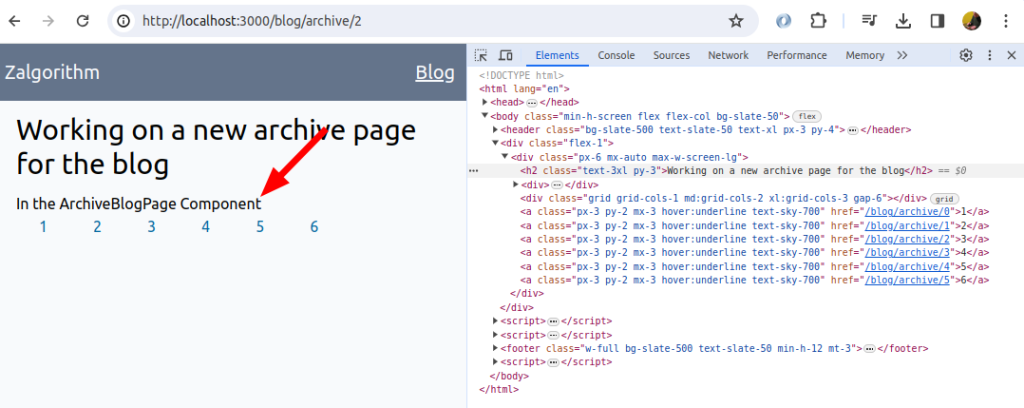Viewport: 1024px width, 408px height.
Task: Switch to the Sources tab
Action: tap(671, 55)
